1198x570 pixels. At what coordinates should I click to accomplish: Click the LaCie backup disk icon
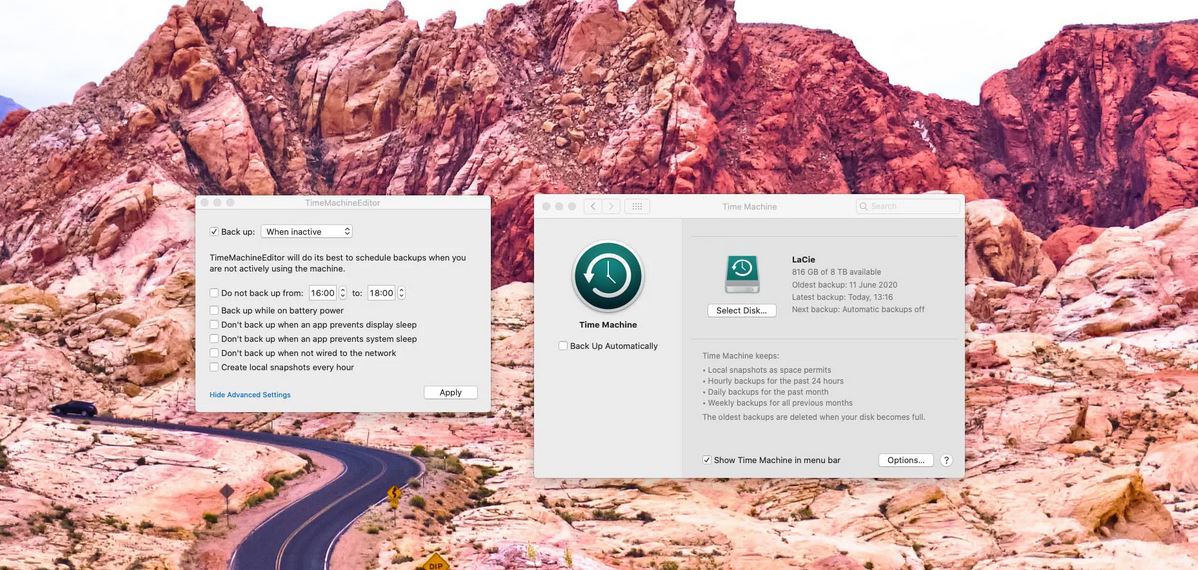(741, 274)
